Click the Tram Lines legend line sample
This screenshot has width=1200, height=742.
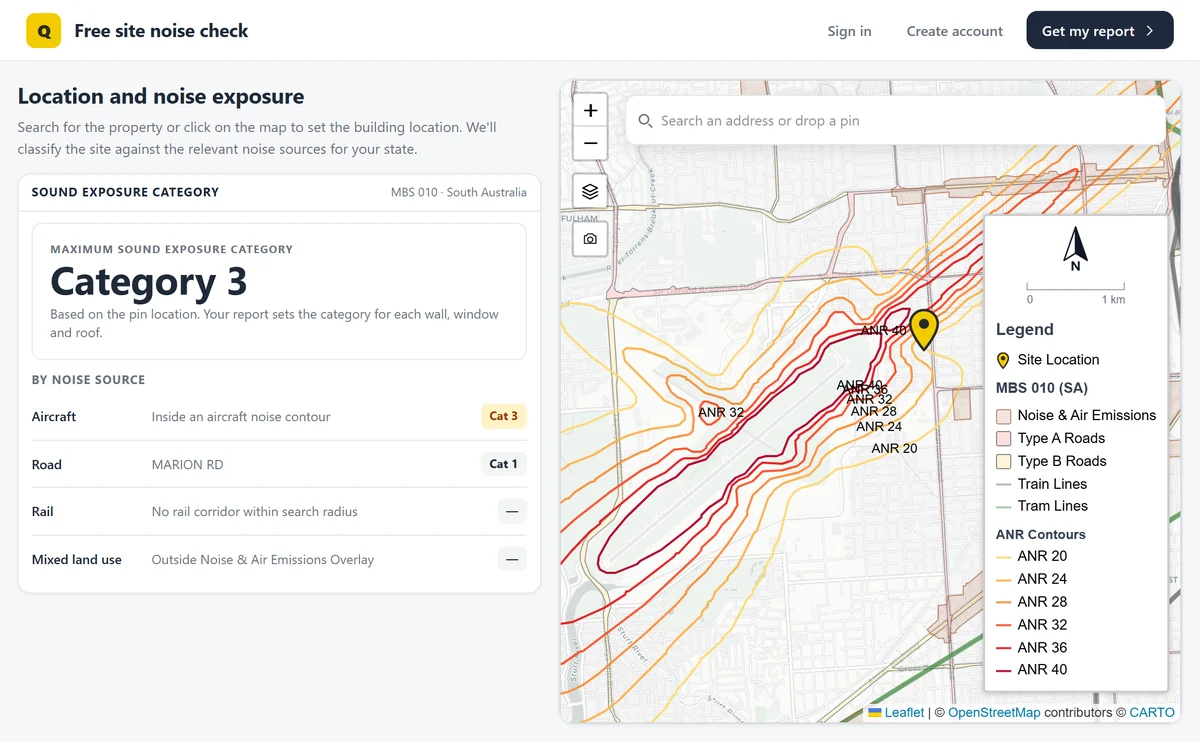click(1004, 507)
